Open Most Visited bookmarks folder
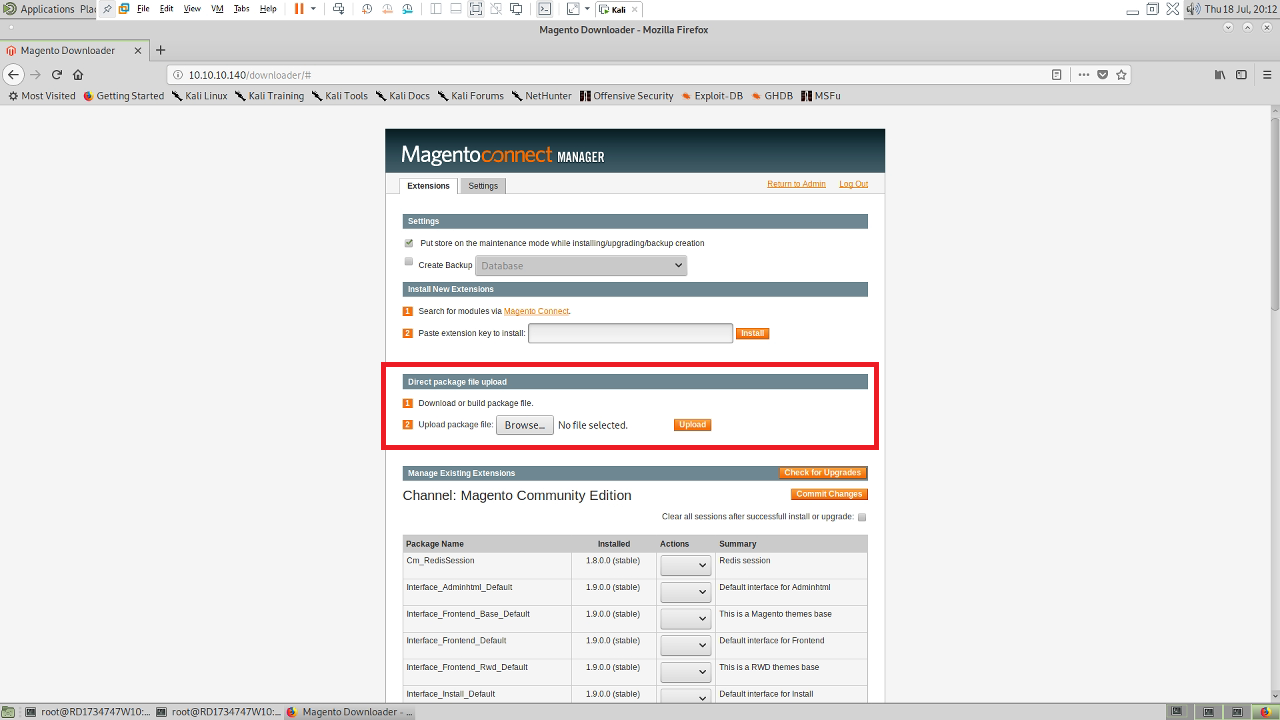The width and height of the screenshot is (1280, 720). 41,96
